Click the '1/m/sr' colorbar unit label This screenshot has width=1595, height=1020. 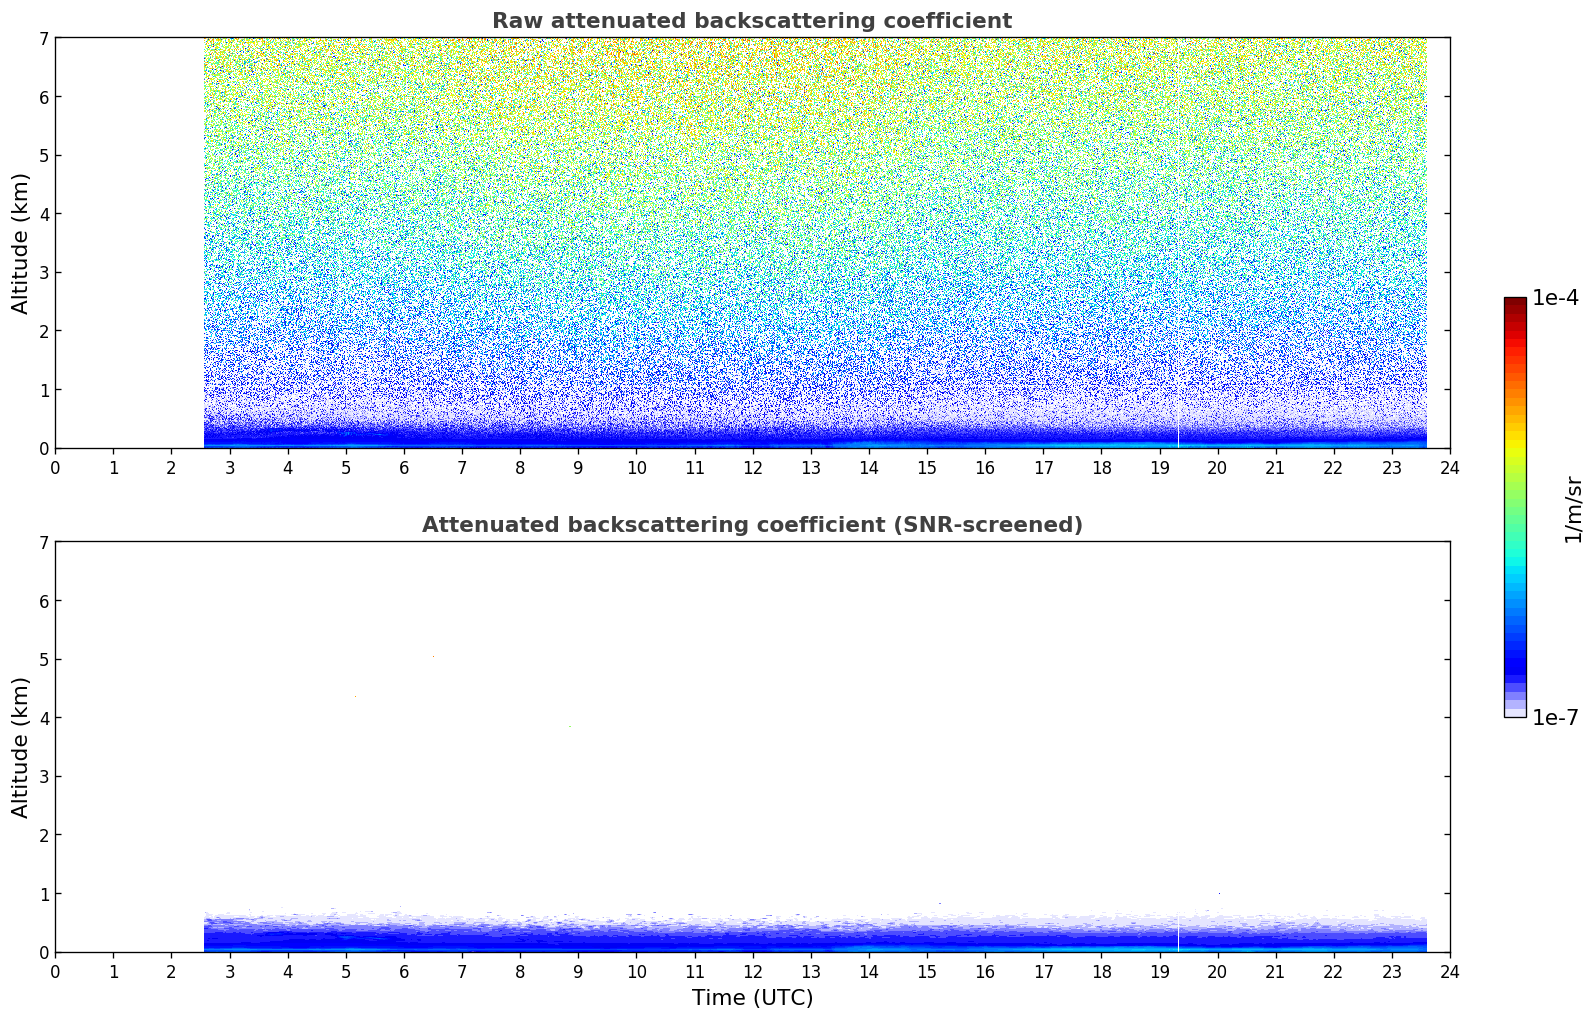tap(1573, 509)
